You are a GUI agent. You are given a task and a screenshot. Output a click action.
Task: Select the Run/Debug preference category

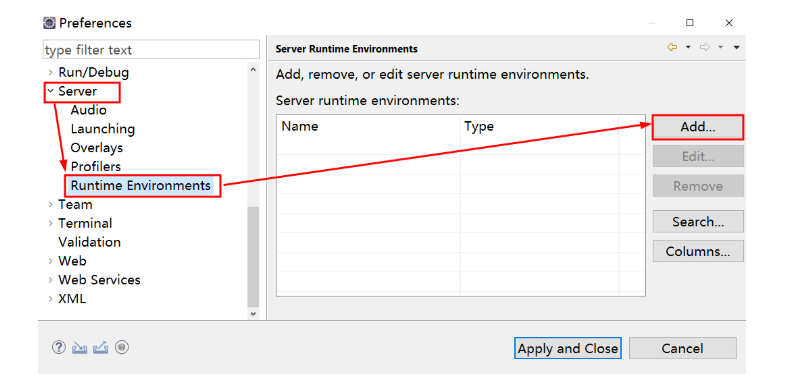94,73
